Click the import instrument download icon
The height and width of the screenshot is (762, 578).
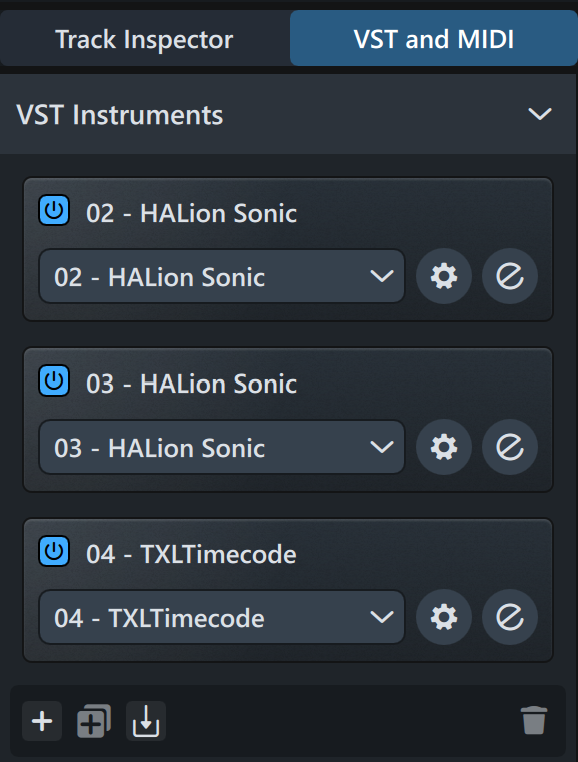(146, 721)
